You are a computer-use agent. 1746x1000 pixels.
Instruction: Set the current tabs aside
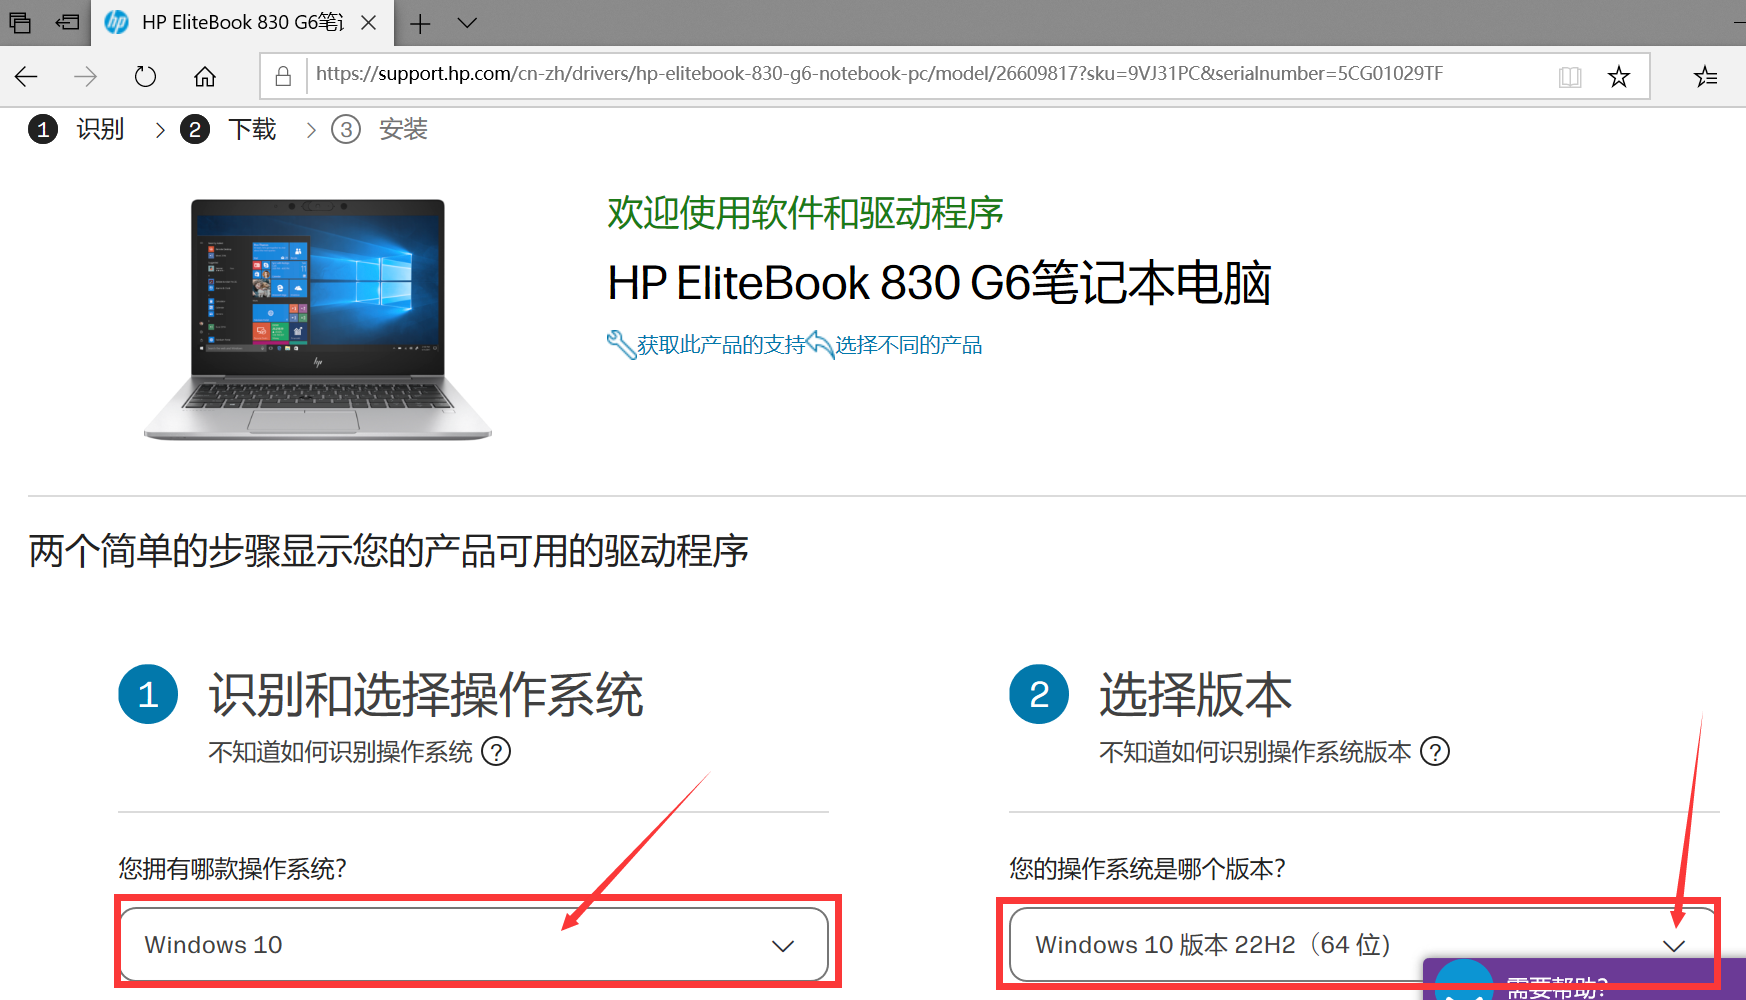[67, 22]
